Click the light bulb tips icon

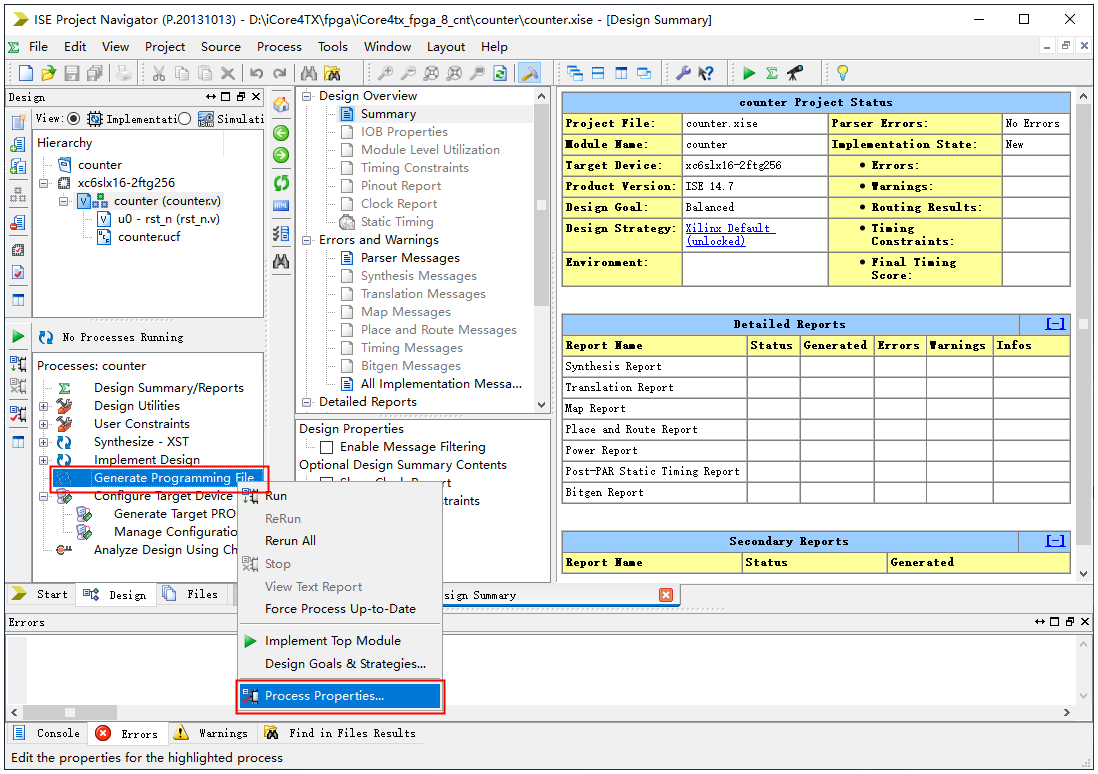point(842,73)
